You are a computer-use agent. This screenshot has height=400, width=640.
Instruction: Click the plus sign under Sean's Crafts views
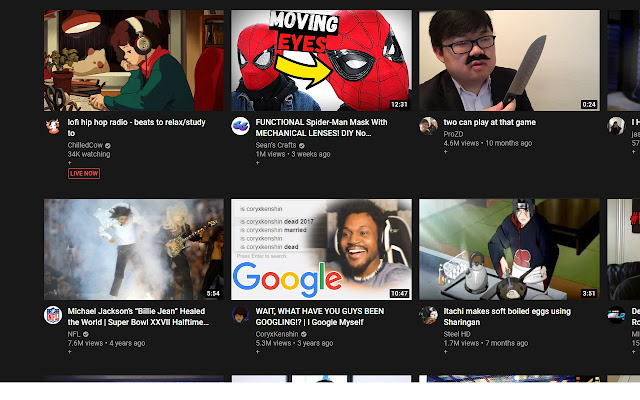pos(258,163)
